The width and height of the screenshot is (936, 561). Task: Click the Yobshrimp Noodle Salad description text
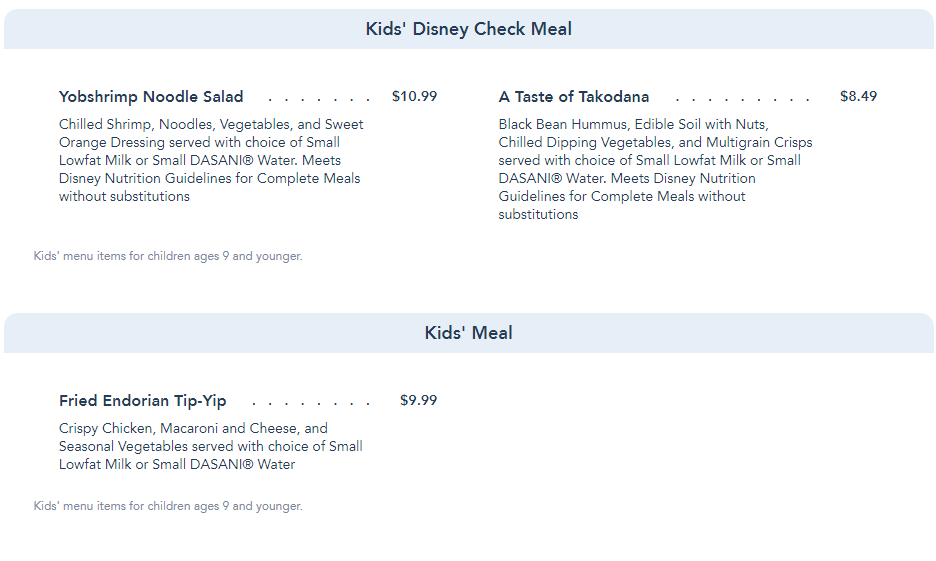[211, 160]
